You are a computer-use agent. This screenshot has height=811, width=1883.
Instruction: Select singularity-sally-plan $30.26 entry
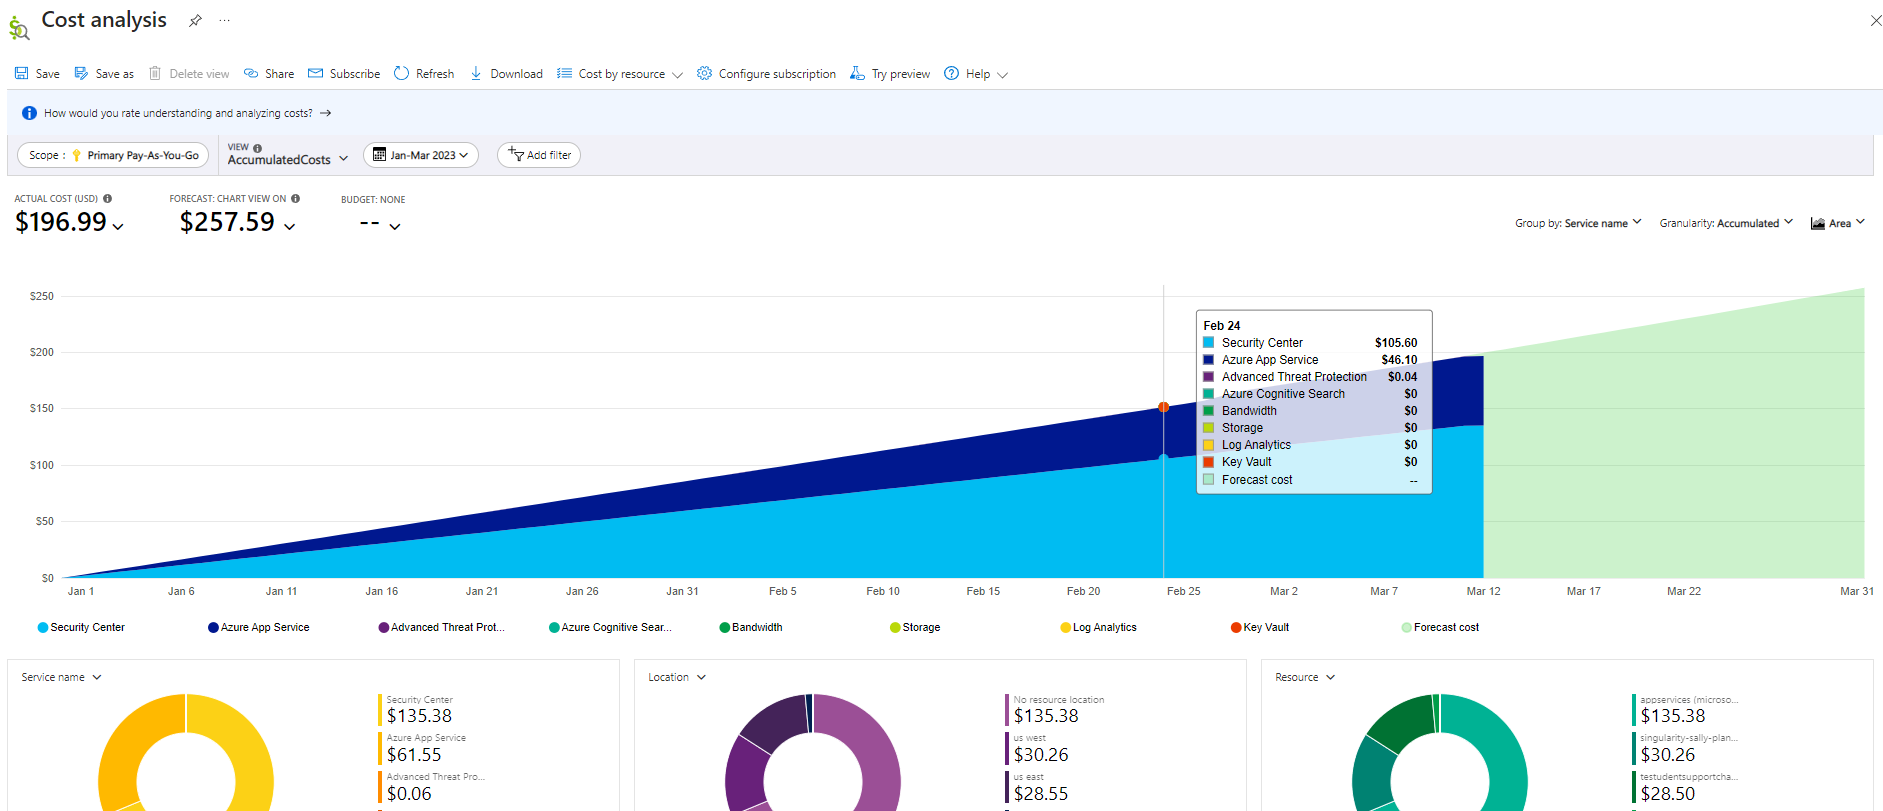pyautogui.click(x=1685, y=748)
